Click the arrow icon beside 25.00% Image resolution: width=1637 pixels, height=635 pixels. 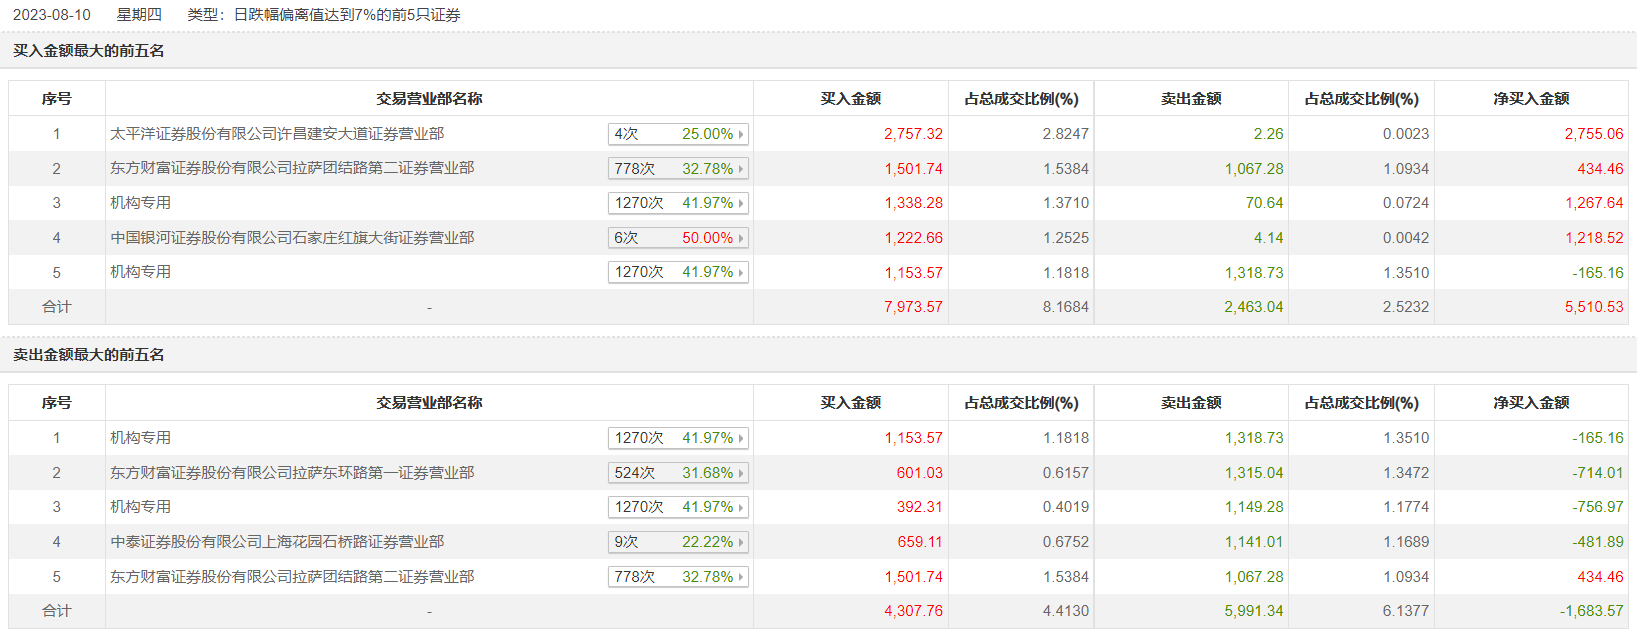point(741,134)
